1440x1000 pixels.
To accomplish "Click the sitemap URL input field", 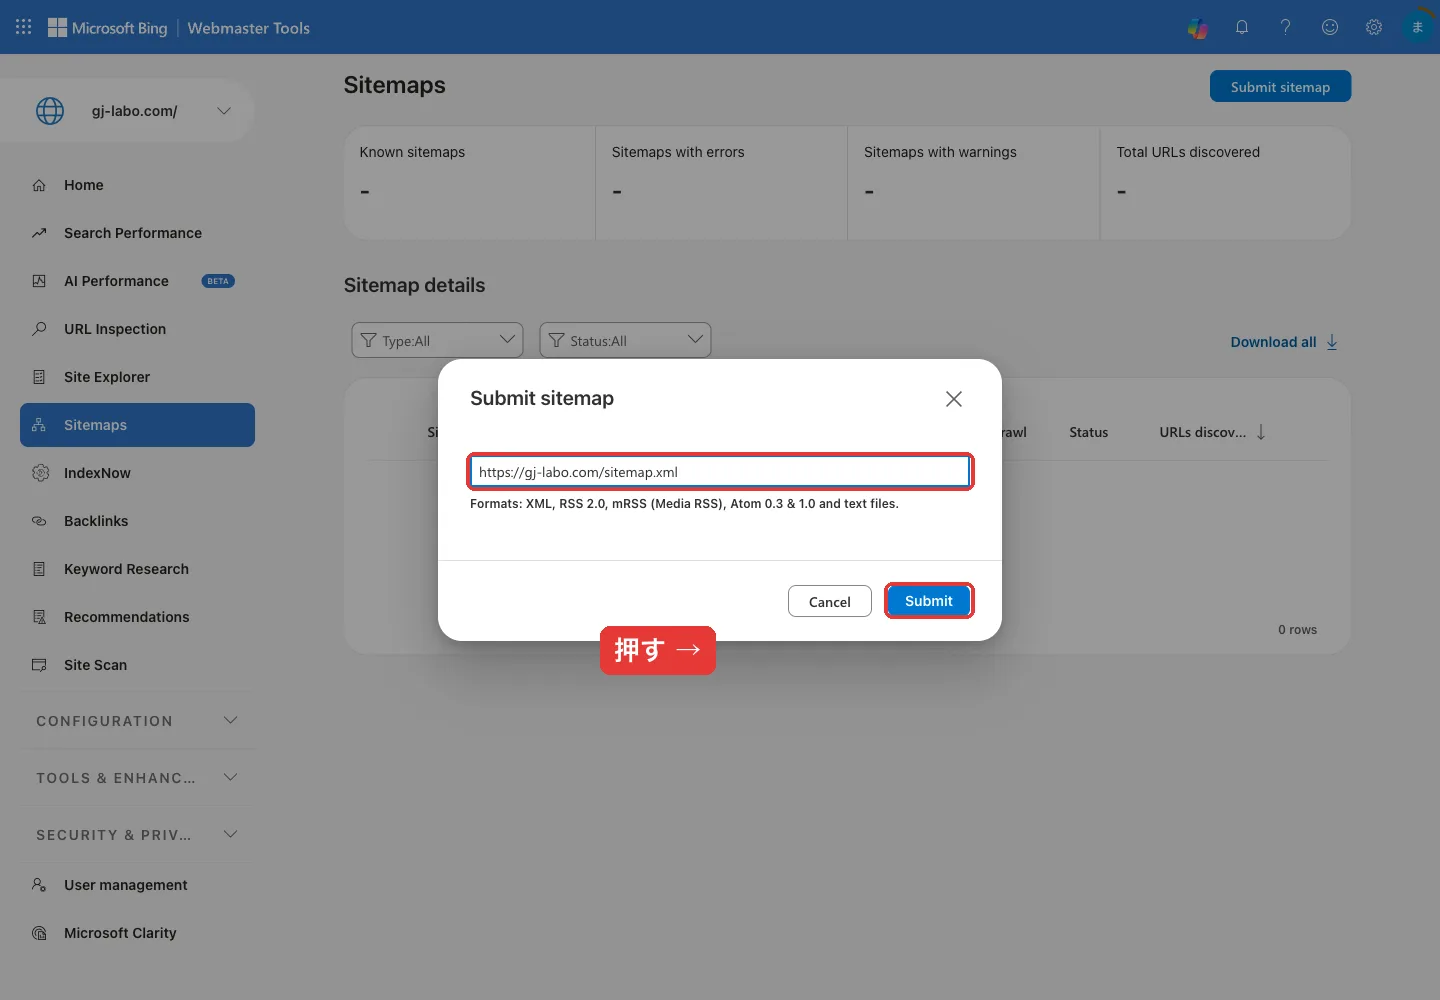I will click(x=721, y=472).
